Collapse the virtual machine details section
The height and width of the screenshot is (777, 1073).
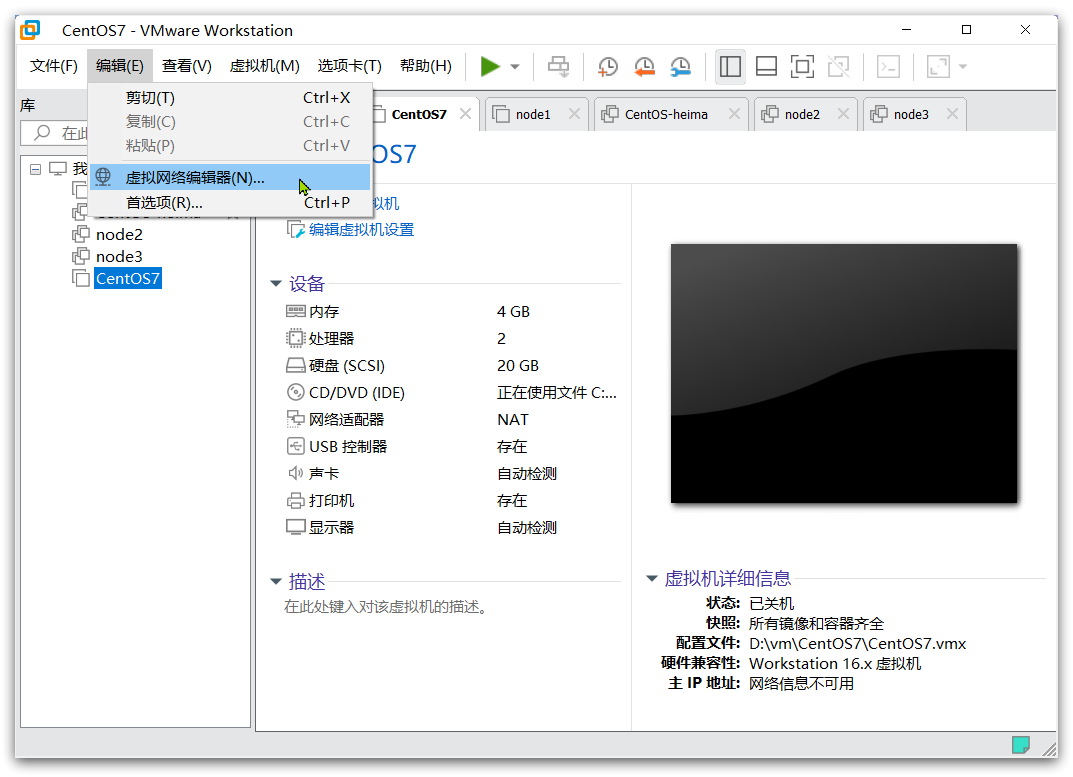[652, 578]
